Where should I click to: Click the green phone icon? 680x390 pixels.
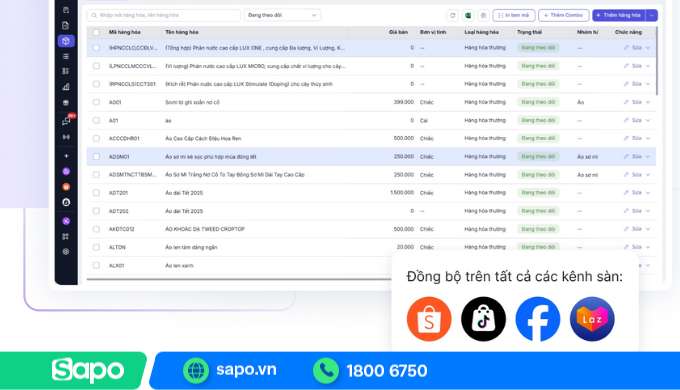click(326, 370)
